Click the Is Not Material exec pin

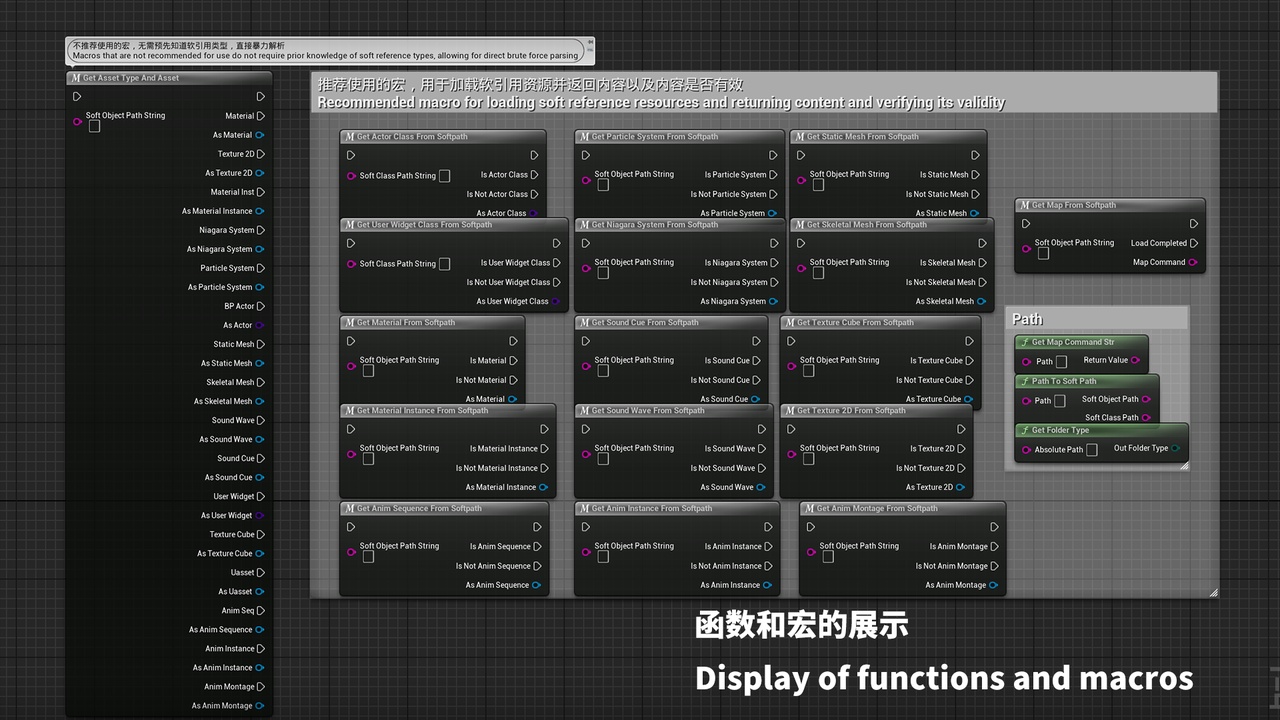pyautogui.click(x=513, y=380)
